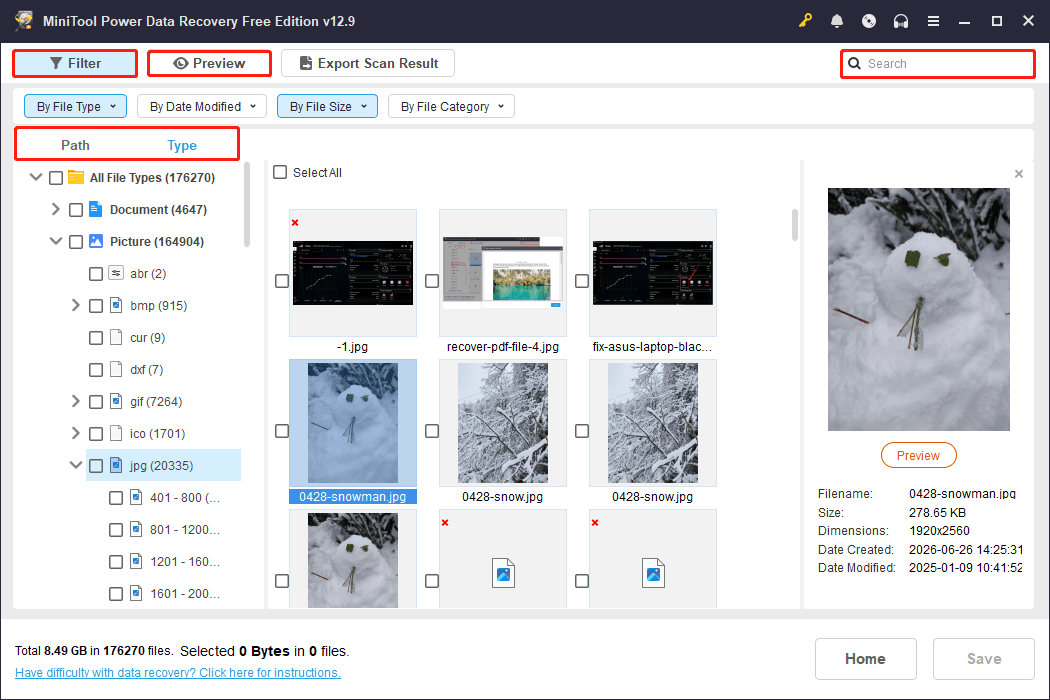Tick the Document (4647) checkbox

76,210
